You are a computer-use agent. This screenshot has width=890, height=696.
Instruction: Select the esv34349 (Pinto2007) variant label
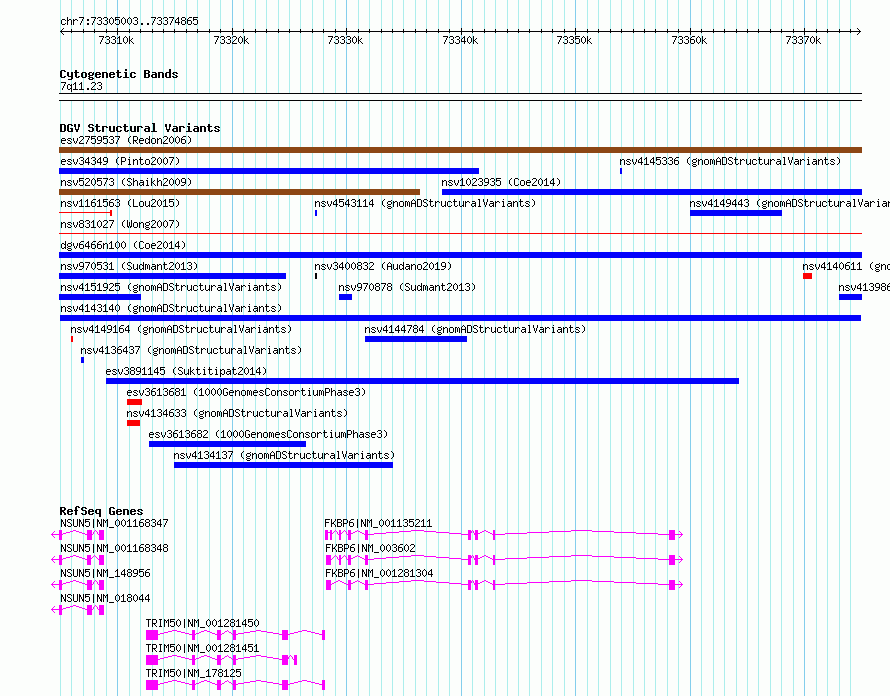coord(120,161)
